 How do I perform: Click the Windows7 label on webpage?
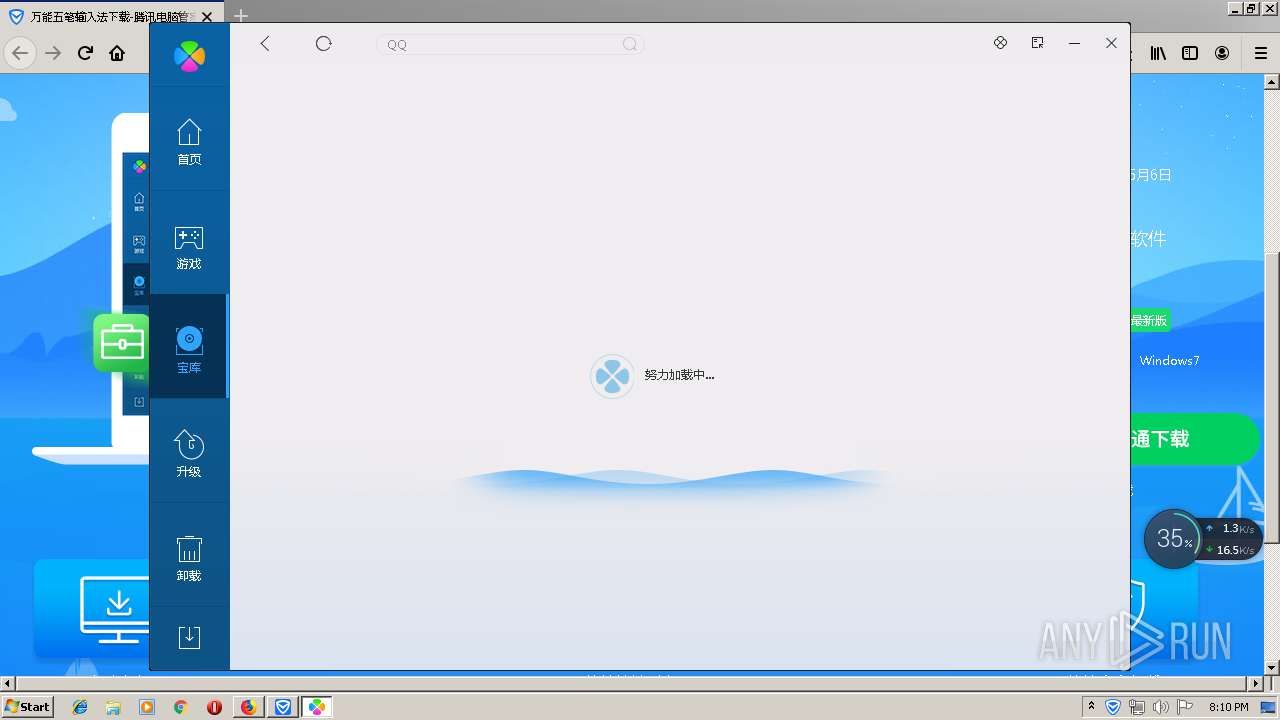tap(1169, 361)
